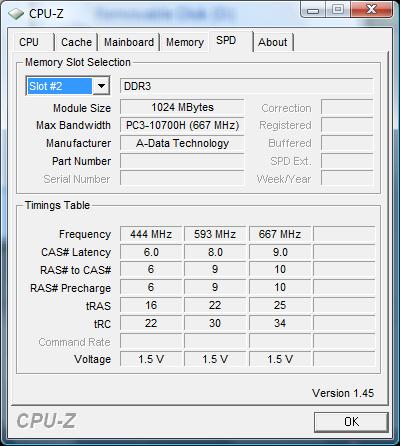
Task: Click the CPU-Z app icon in title bar
Action: coord(15,14)
